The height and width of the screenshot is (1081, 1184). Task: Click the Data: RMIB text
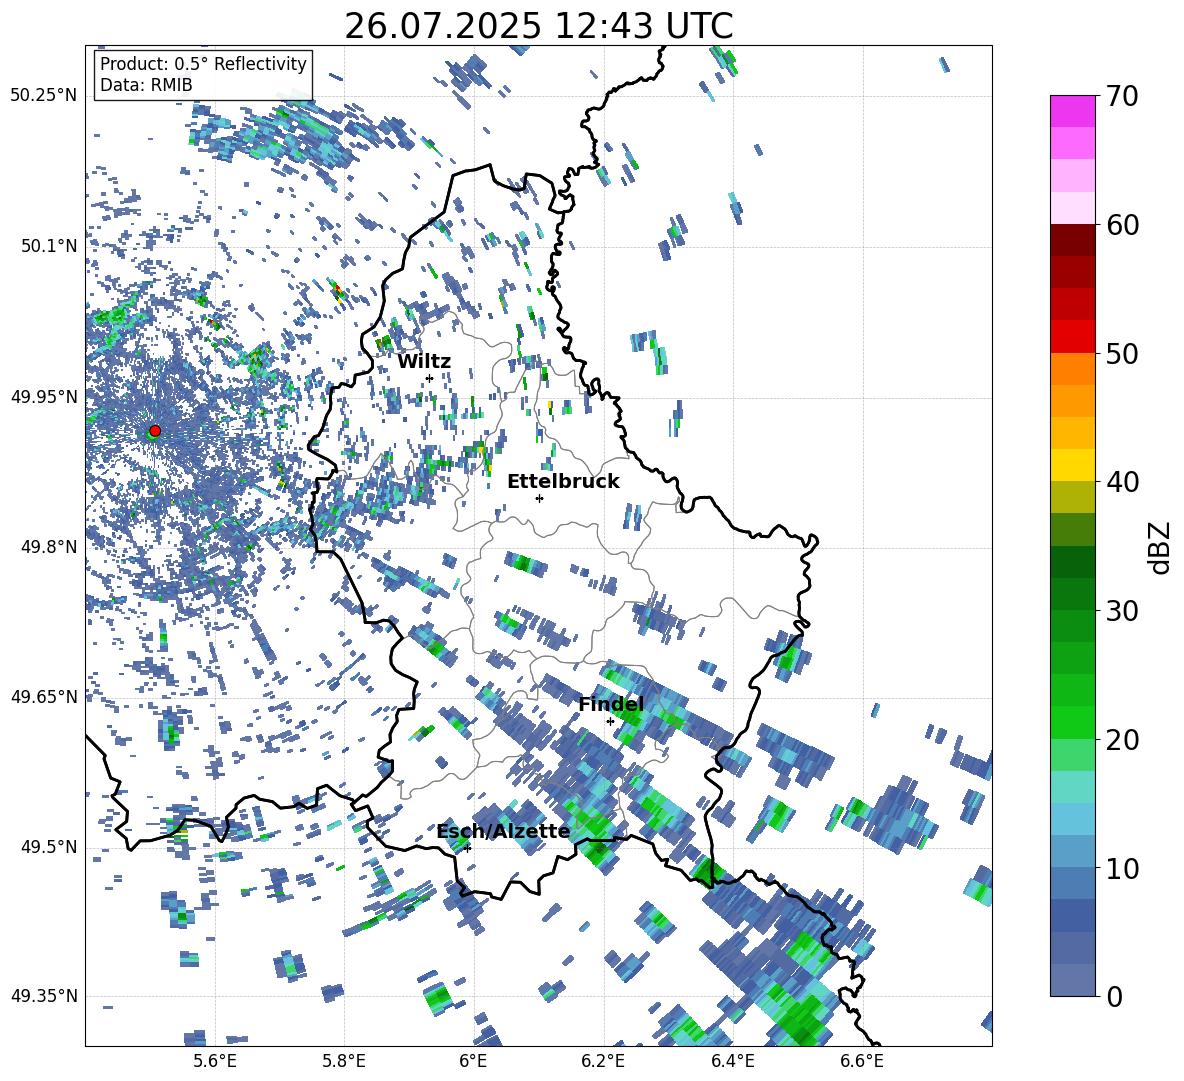(x=146, y=85)
